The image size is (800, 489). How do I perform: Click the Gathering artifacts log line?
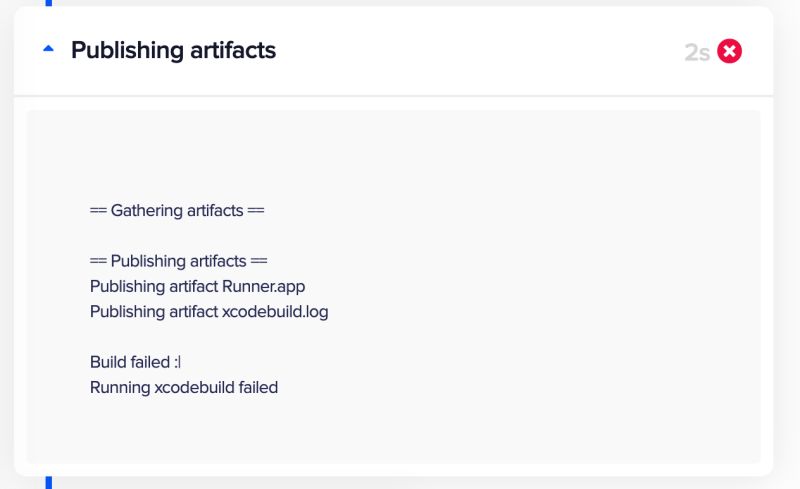click(177, 211)
